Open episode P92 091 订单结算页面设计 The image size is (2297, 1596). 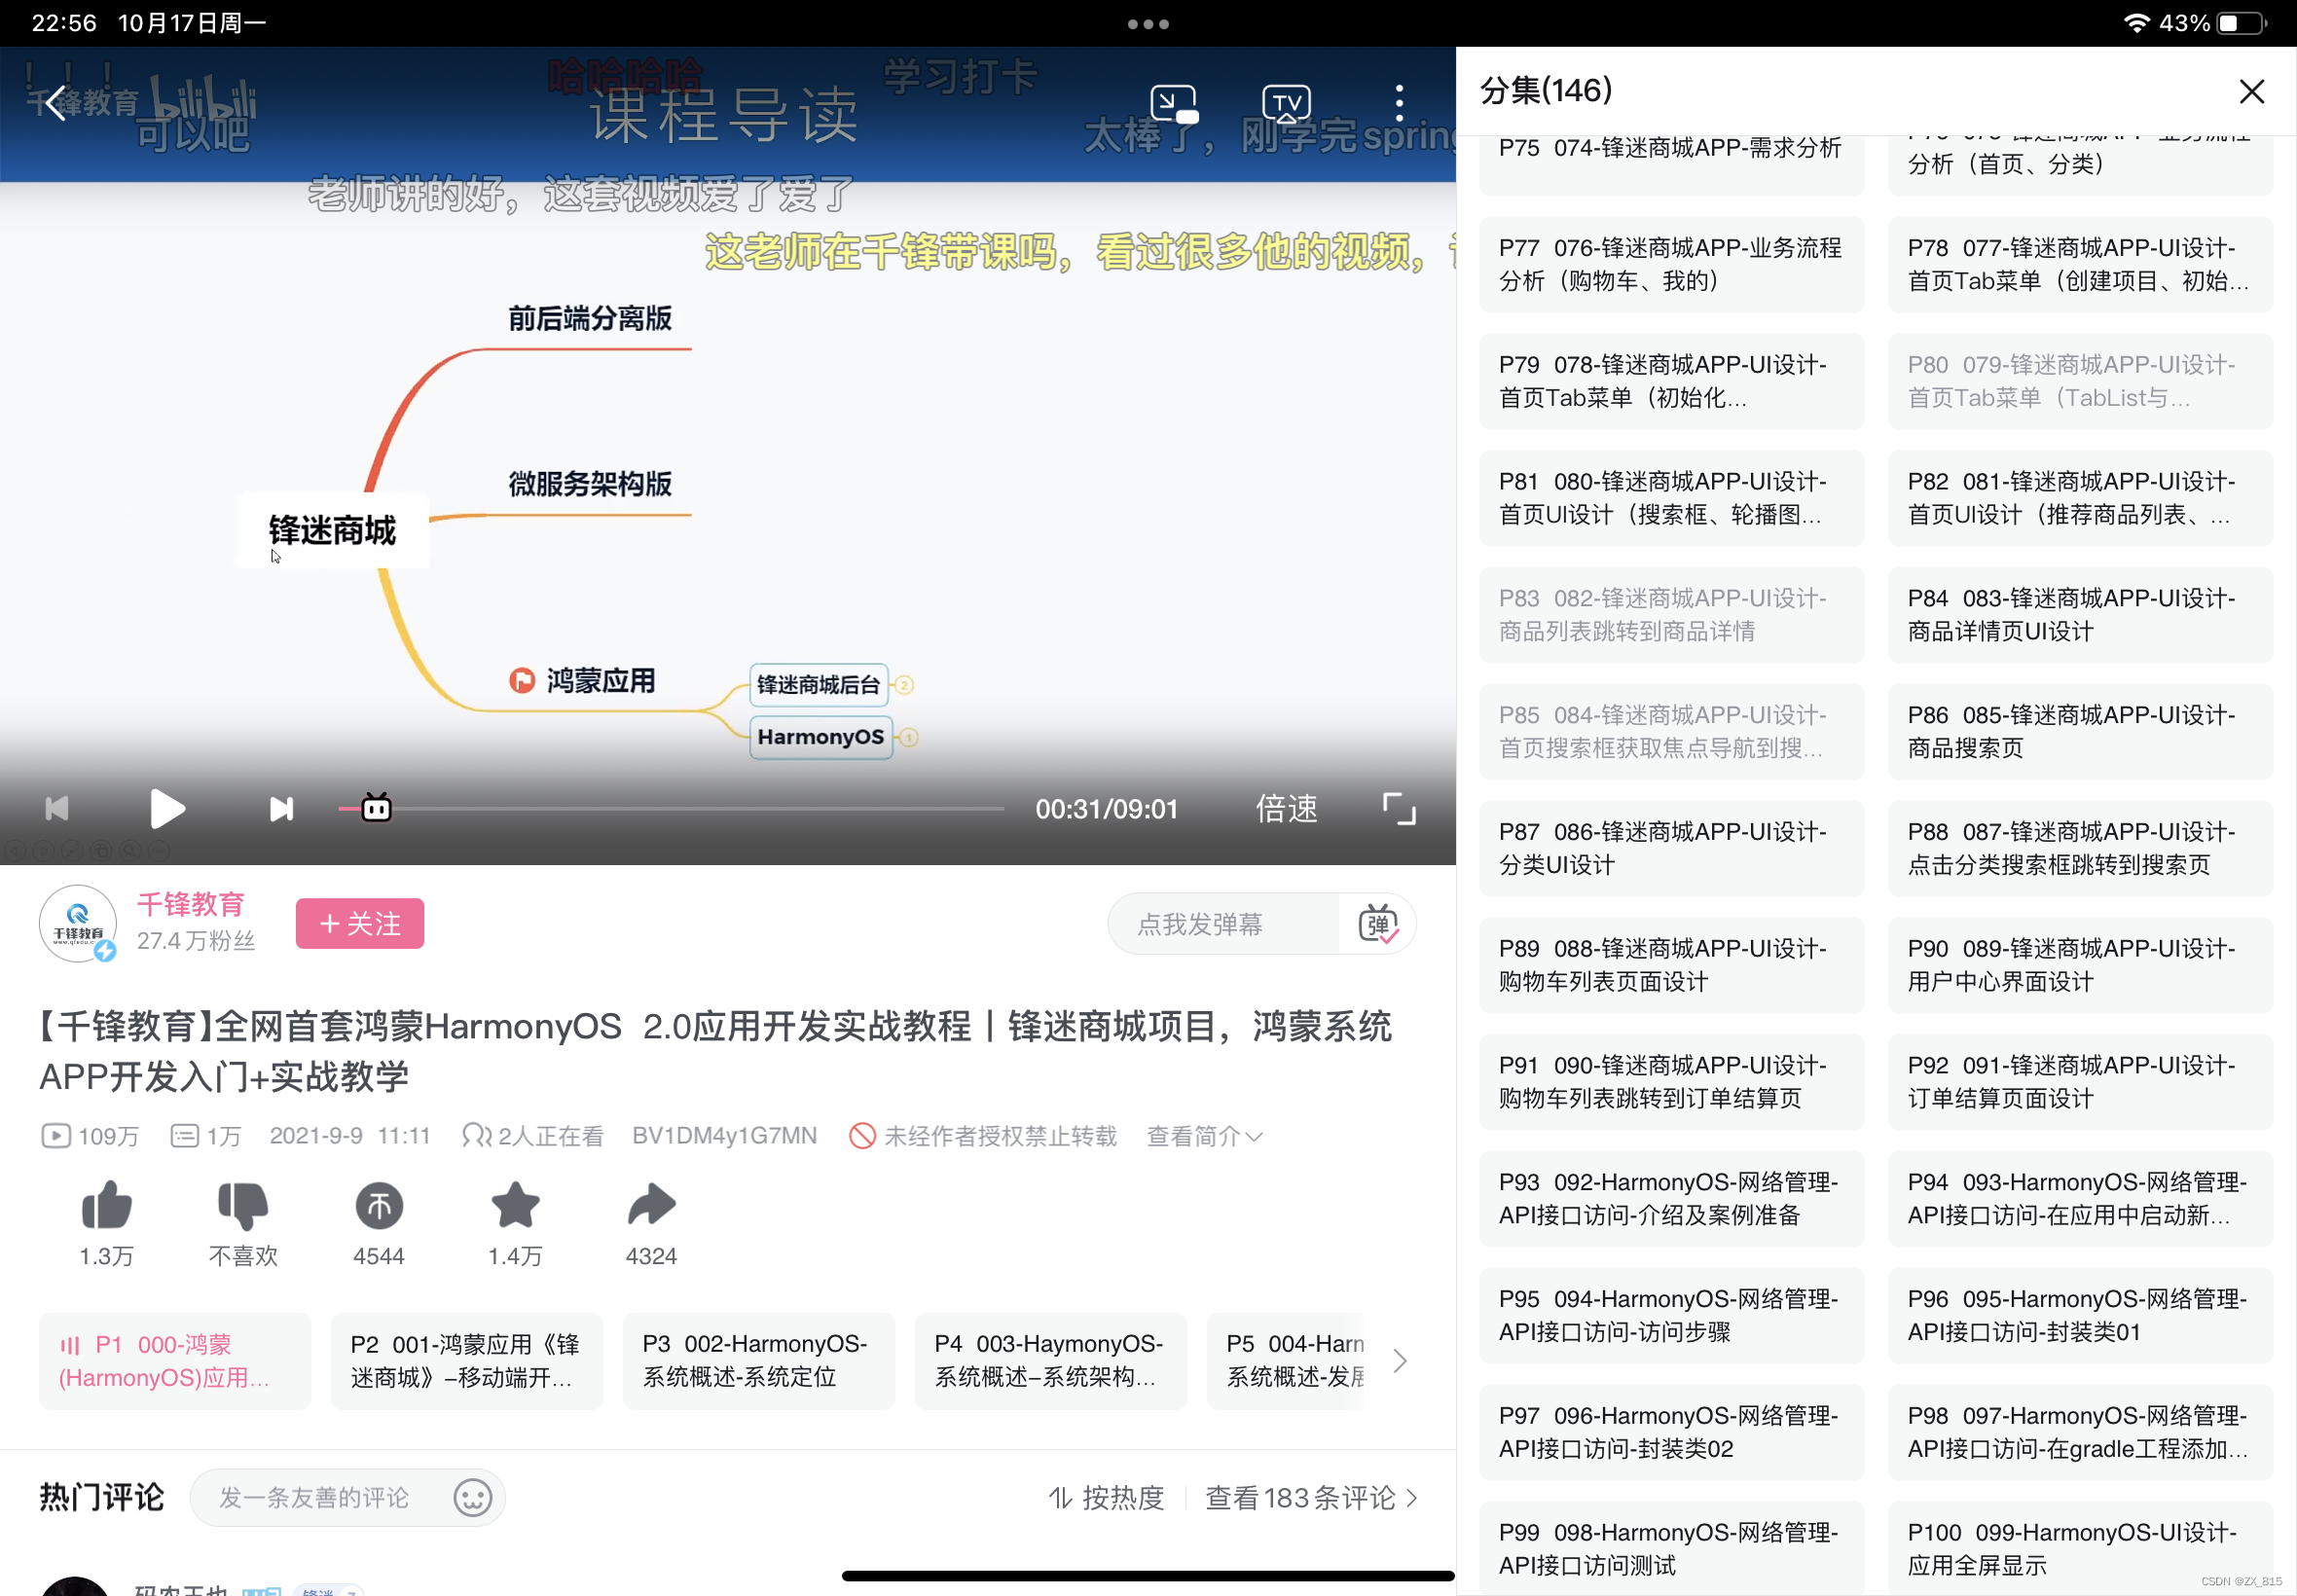tap(2080, 1082)
